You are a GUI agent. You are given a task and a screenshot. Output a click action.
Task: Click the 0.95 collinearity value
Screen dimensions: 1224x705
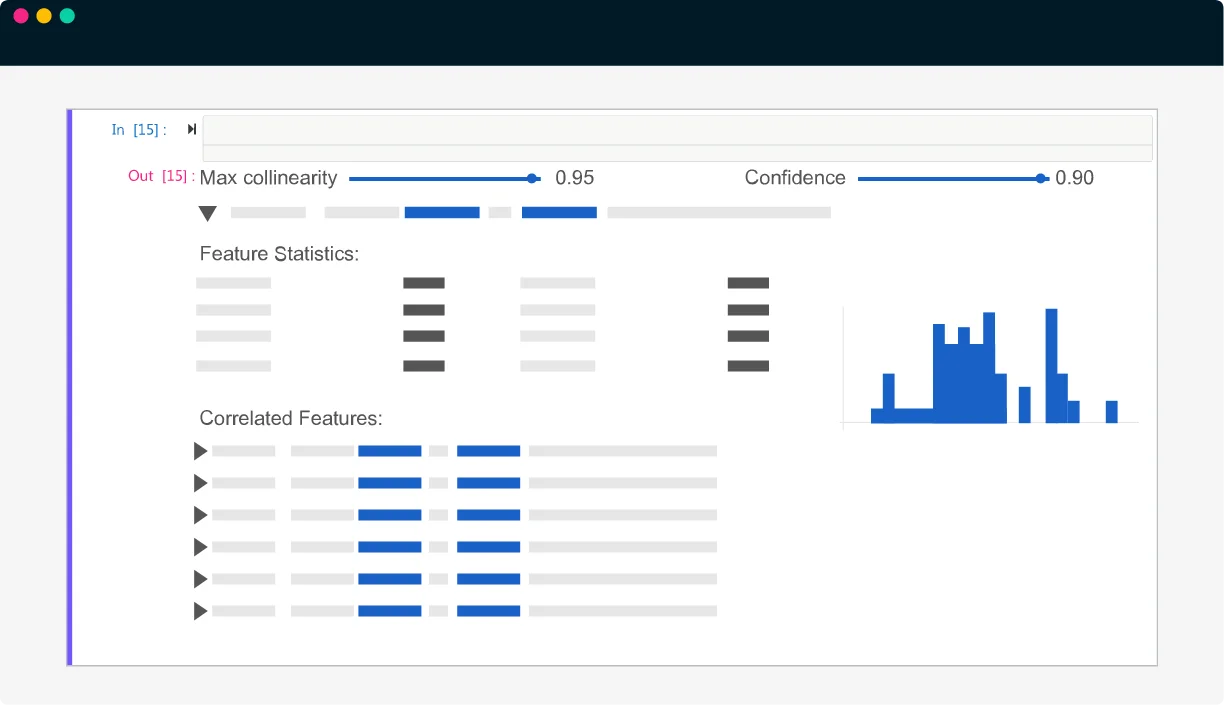coord(575,178)
